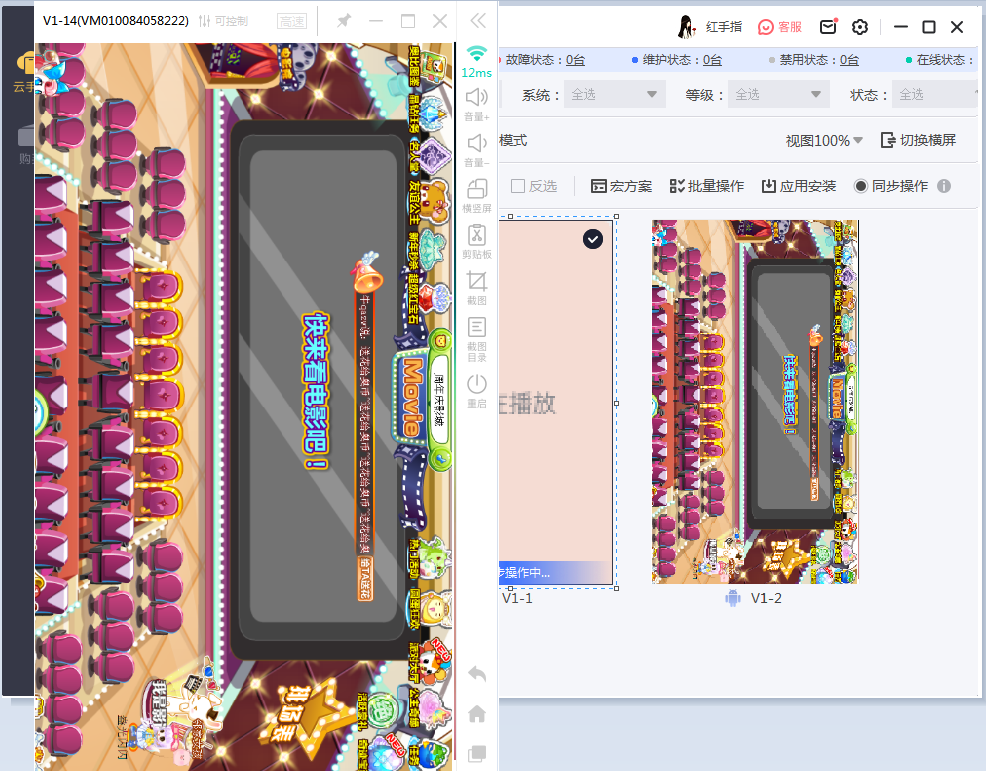
Task: Tap the 排场表 star in game
Action: coord(307,717)
